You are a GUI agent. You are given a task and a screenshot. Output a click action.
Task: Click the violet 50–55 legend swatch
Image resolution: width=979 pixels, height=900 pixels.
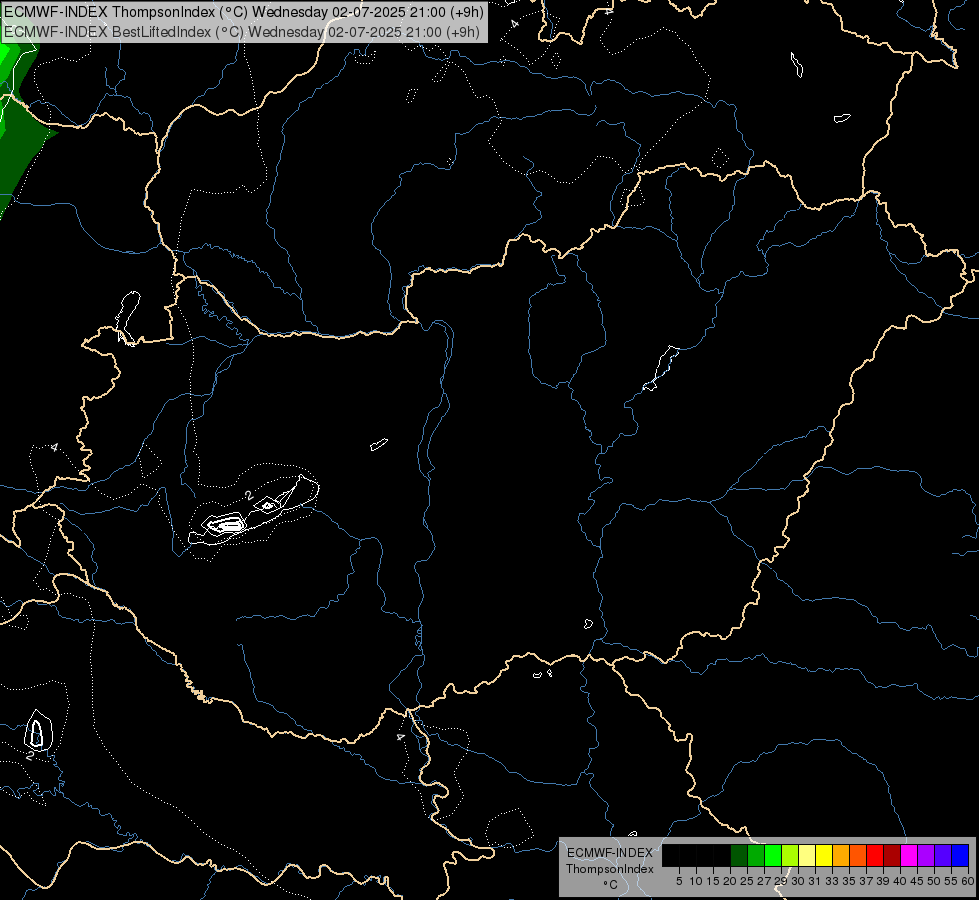coord(943,855)
